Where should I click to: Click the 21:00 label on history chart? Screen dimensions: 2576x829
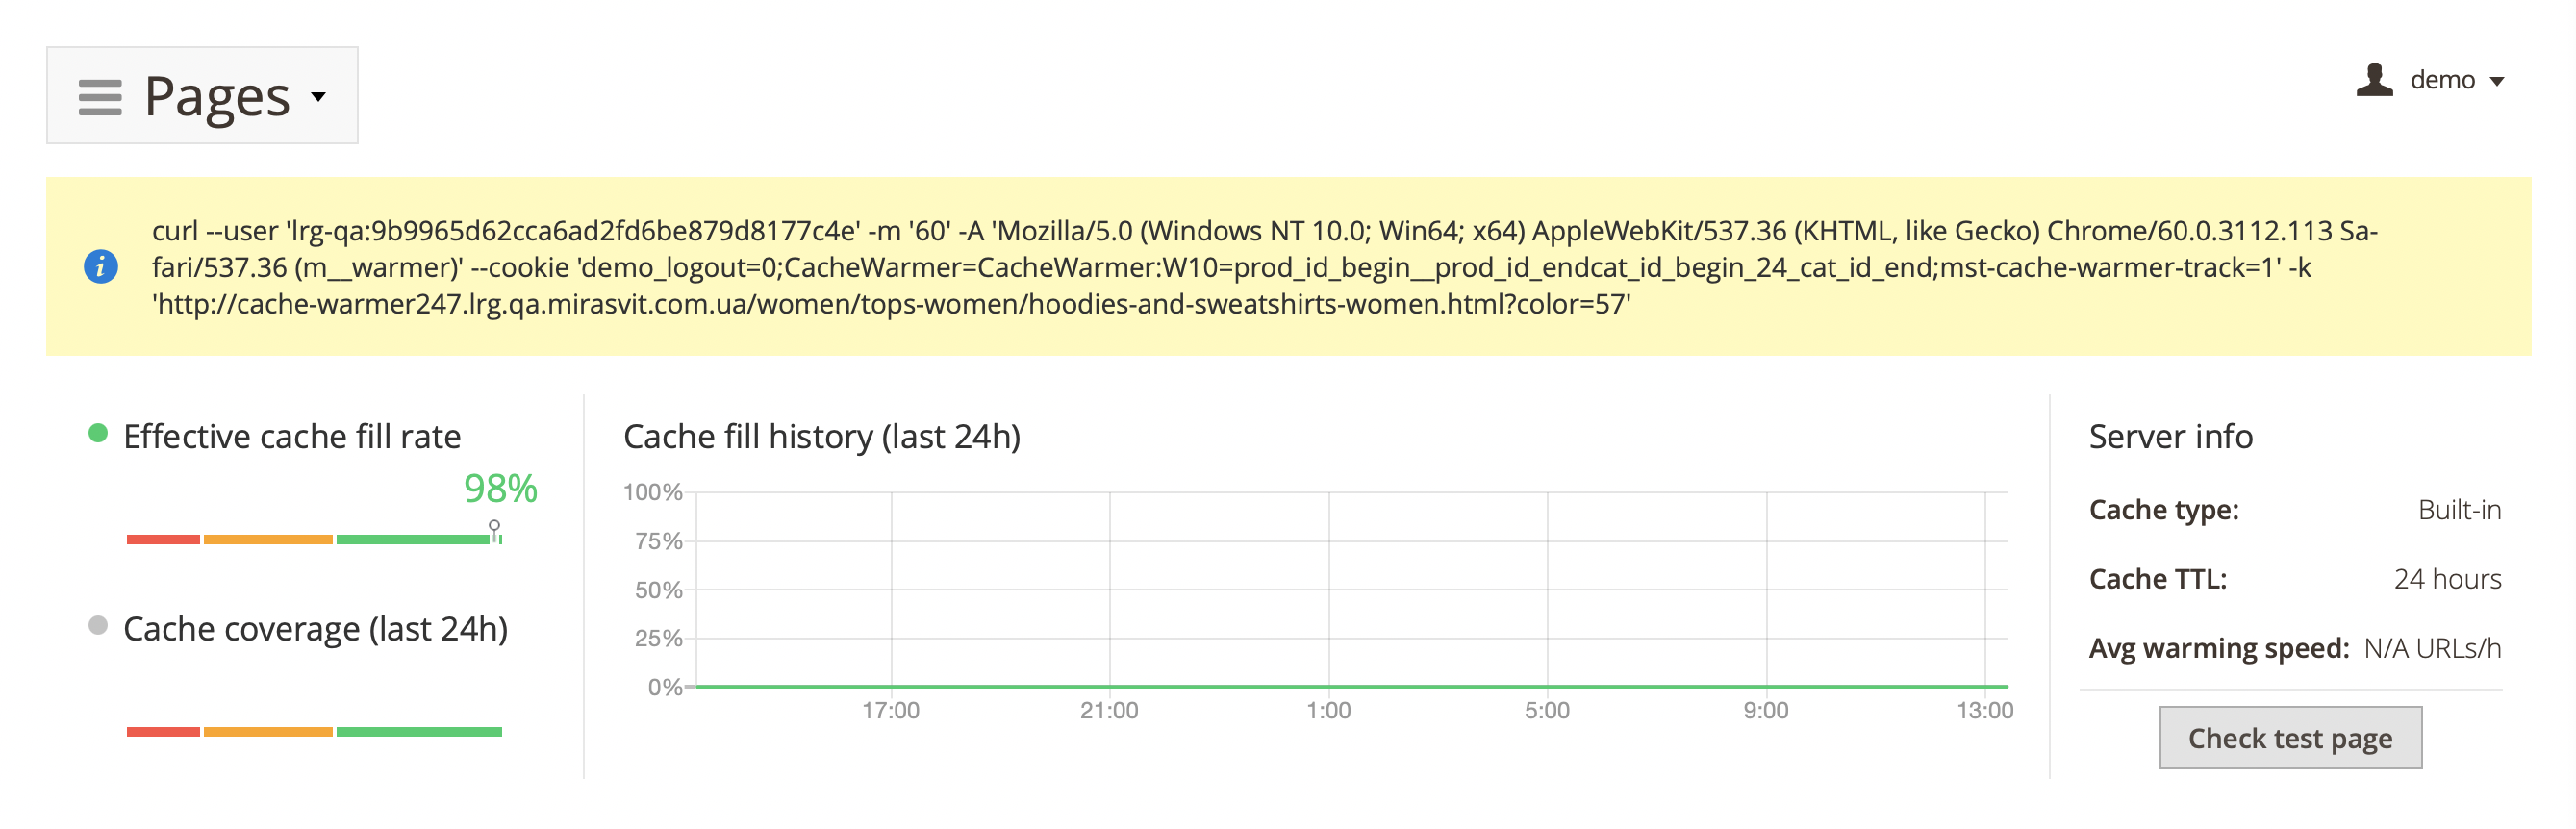click(1109, 711)
